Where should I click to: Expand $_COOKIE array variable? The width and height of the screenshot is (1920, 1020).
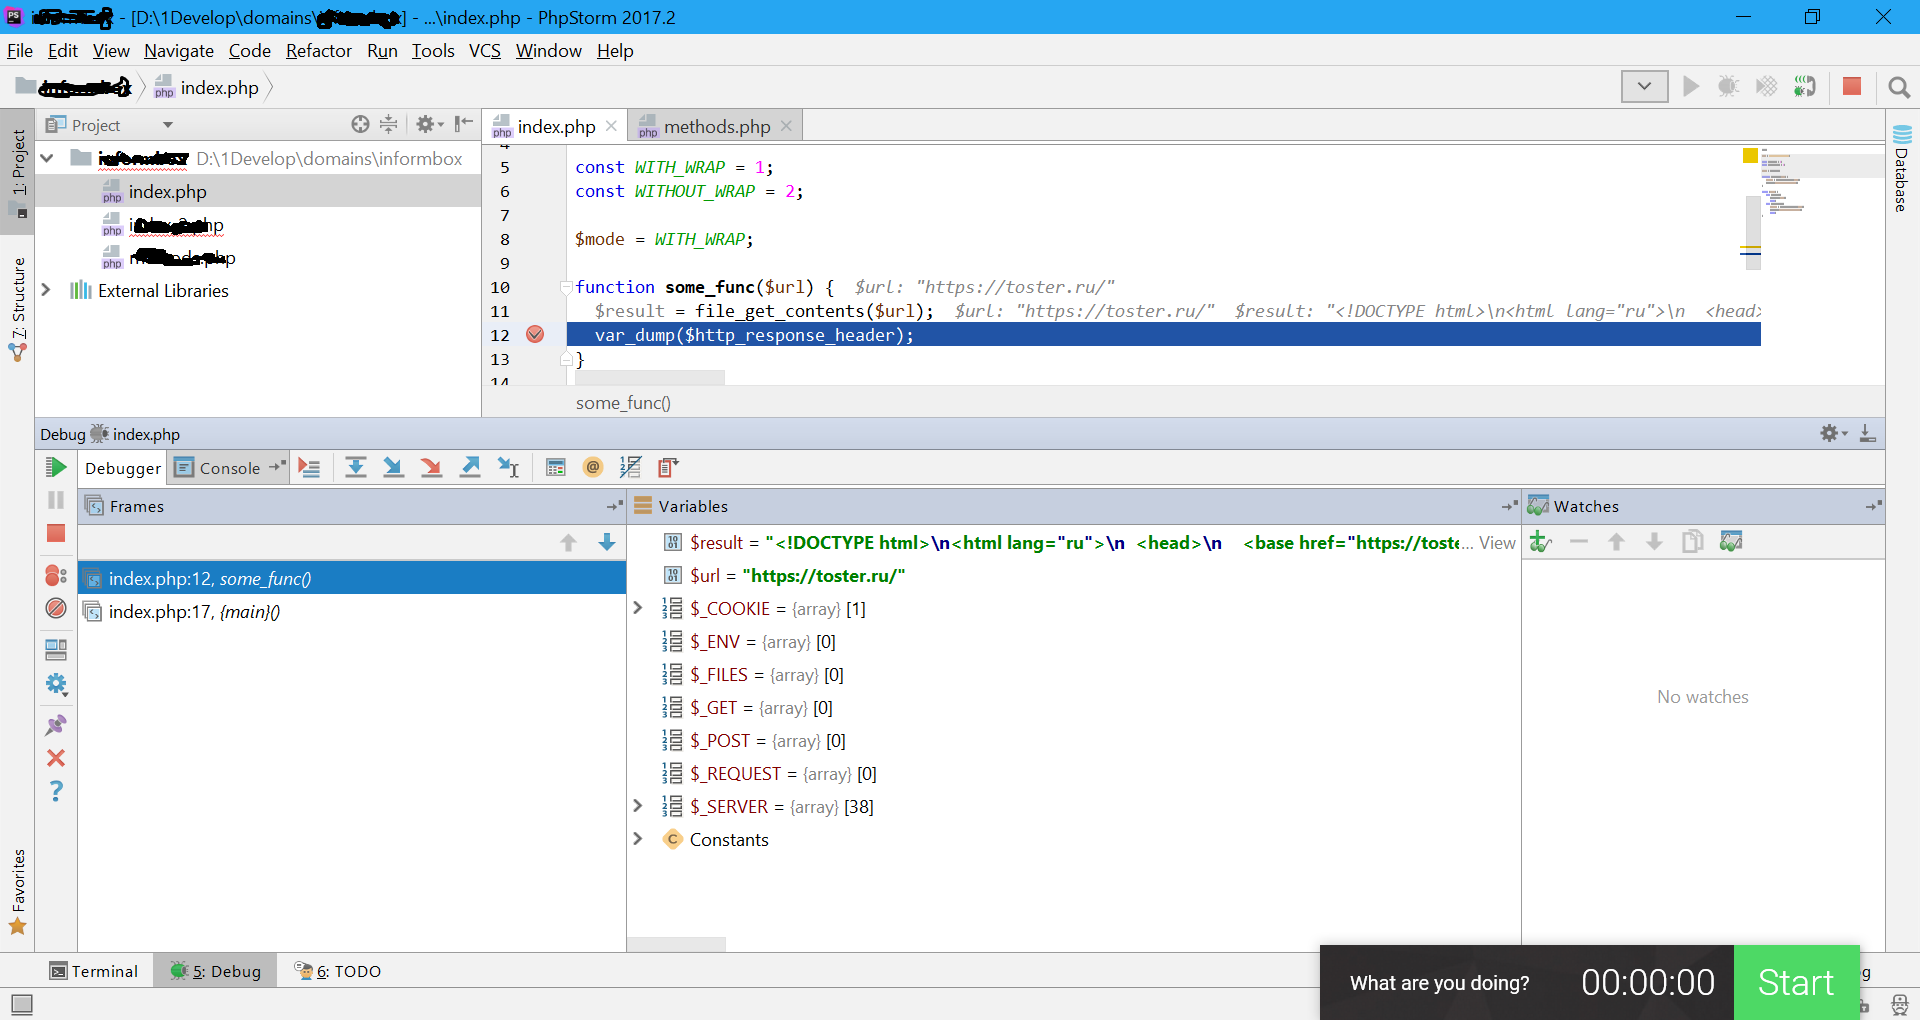(638, 608)
